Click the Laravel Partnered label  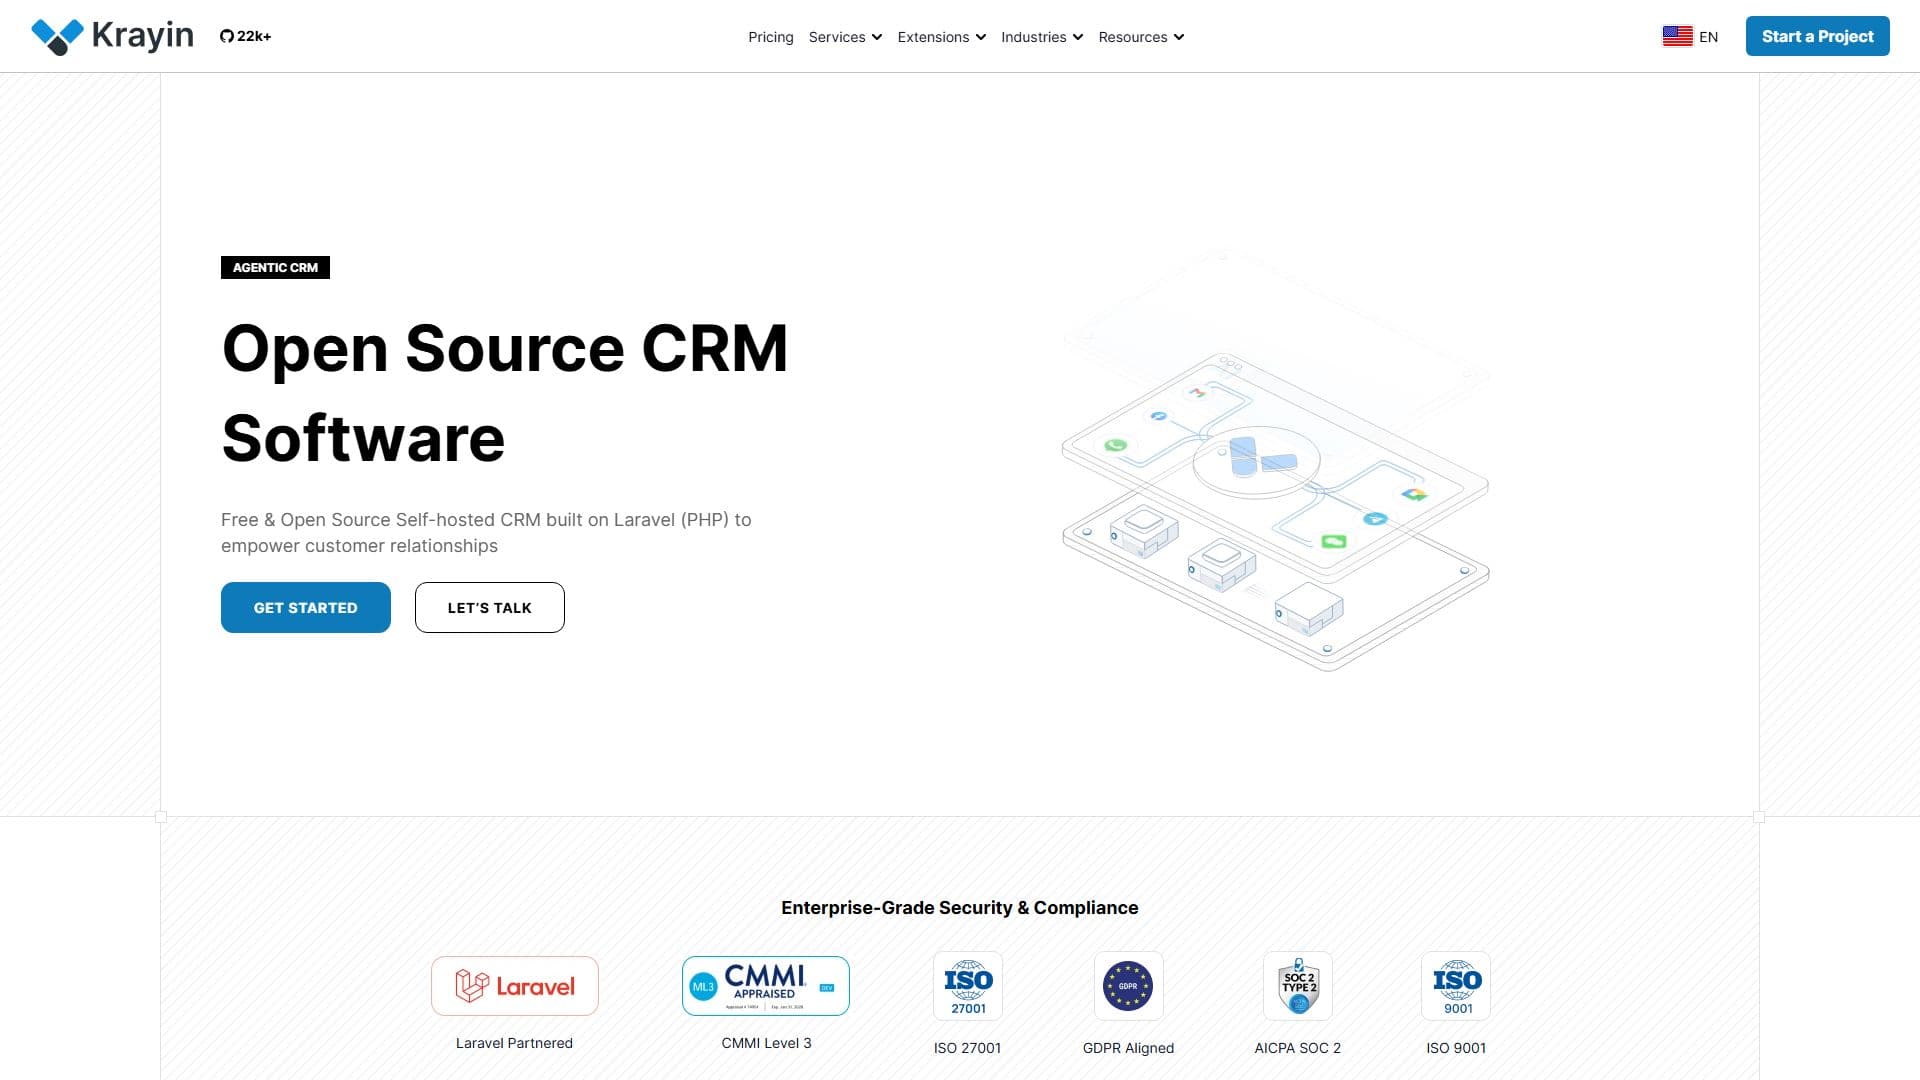click(514, 1043)
